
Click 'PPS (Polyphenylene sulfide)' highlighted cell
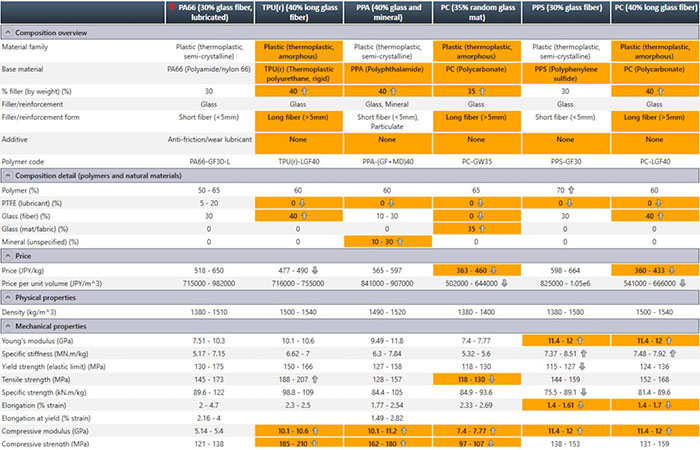[x=566, y=74]
